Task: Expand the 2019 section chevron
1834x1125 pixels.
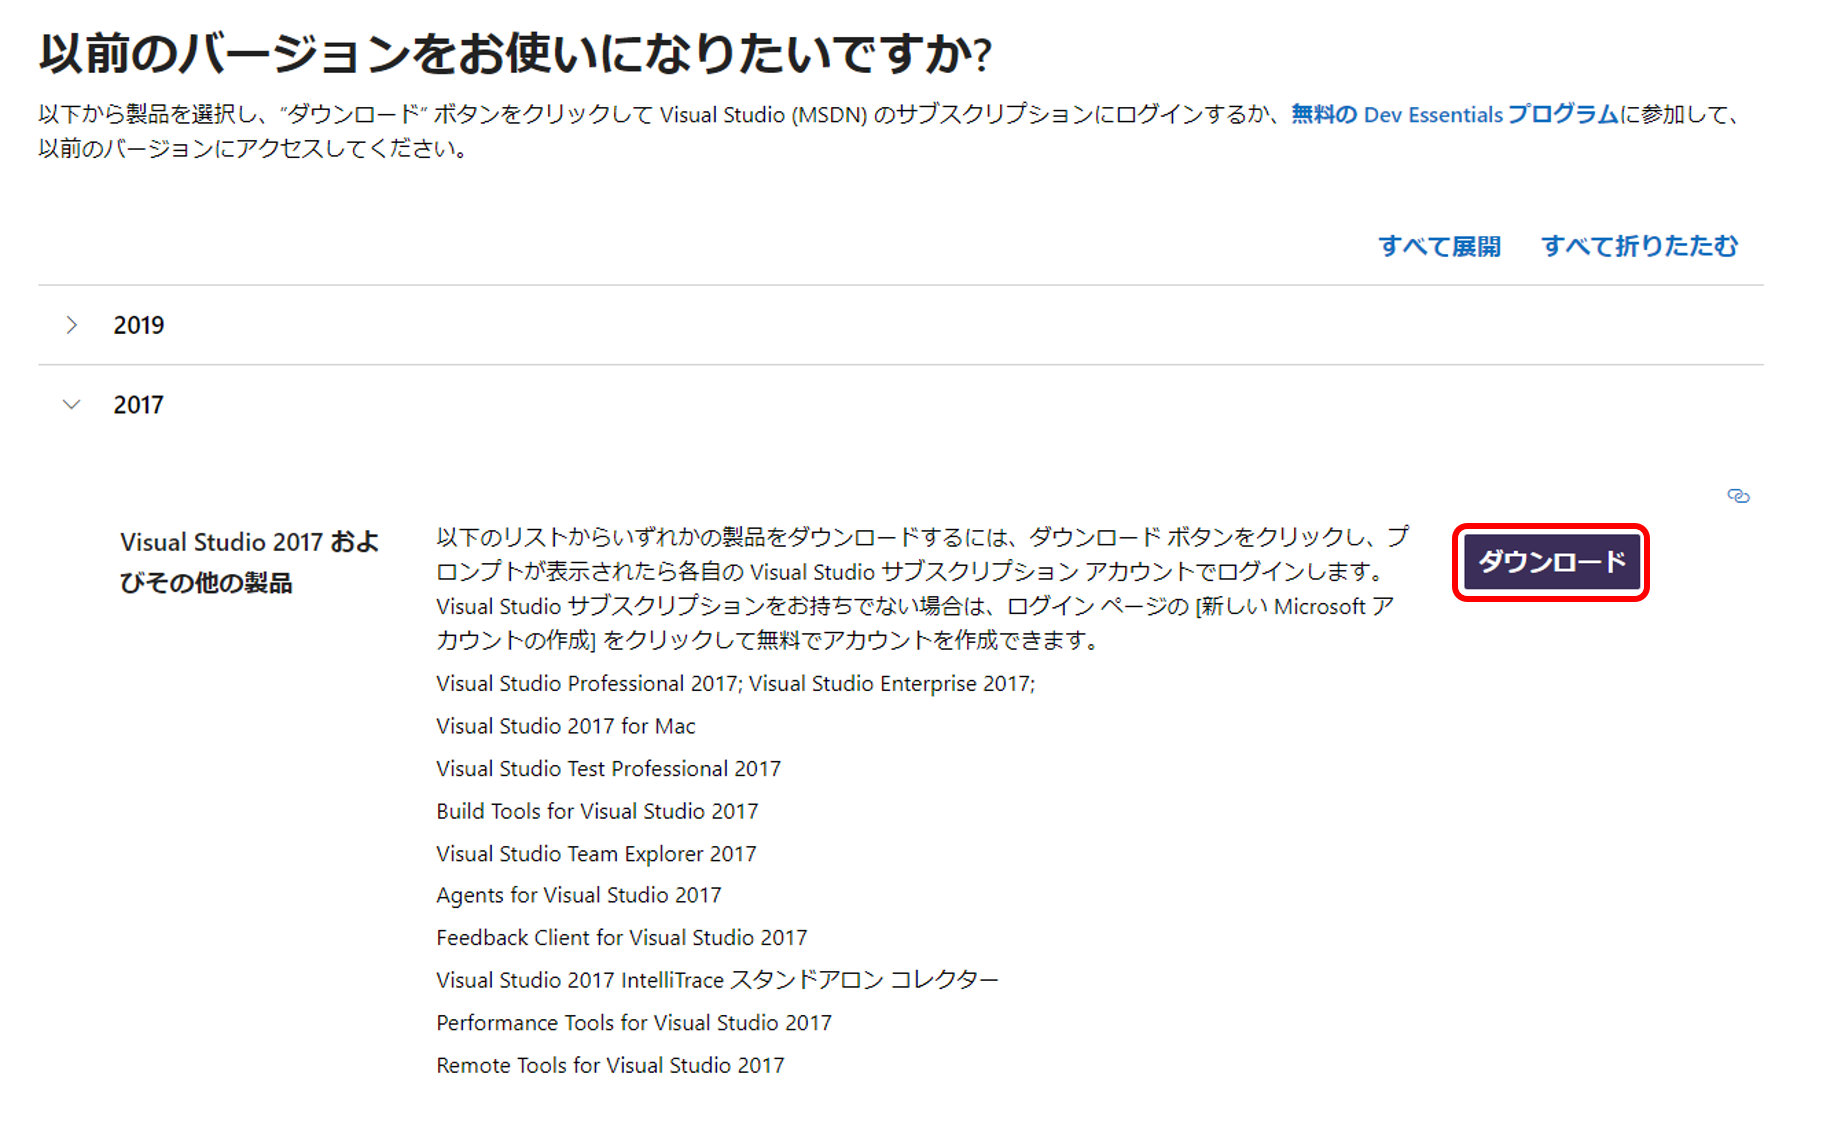Action: (72, 325)
